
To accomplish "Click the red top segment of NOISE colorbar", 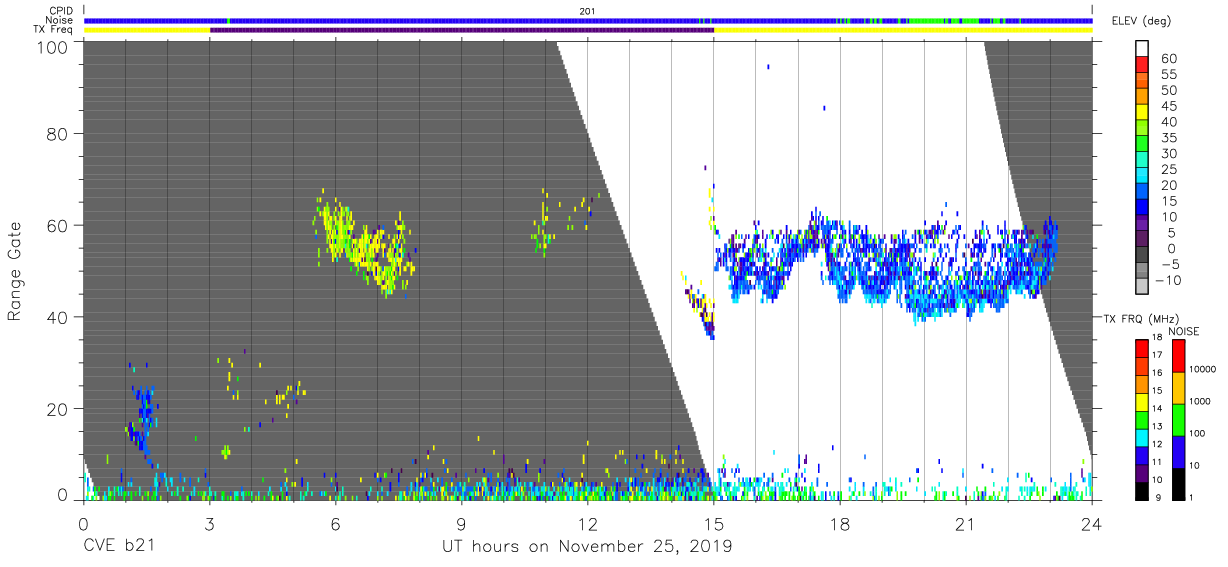I will click(1179, 355).
